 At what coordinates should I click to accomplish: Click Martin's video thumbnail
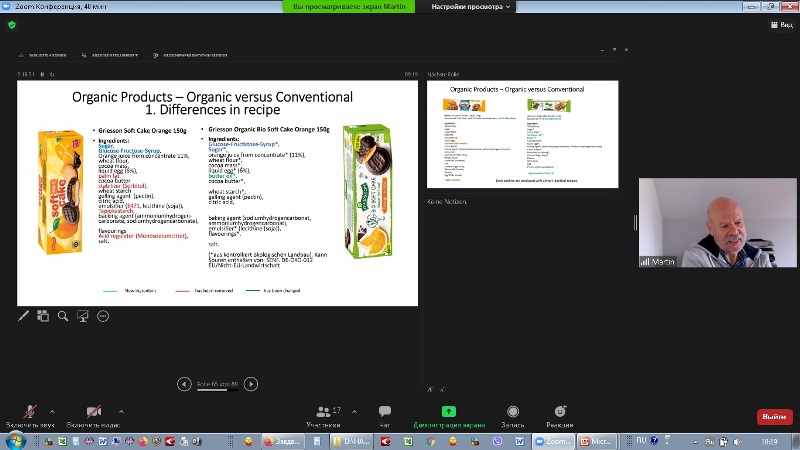pyautogui.click(x=717, y=222)
